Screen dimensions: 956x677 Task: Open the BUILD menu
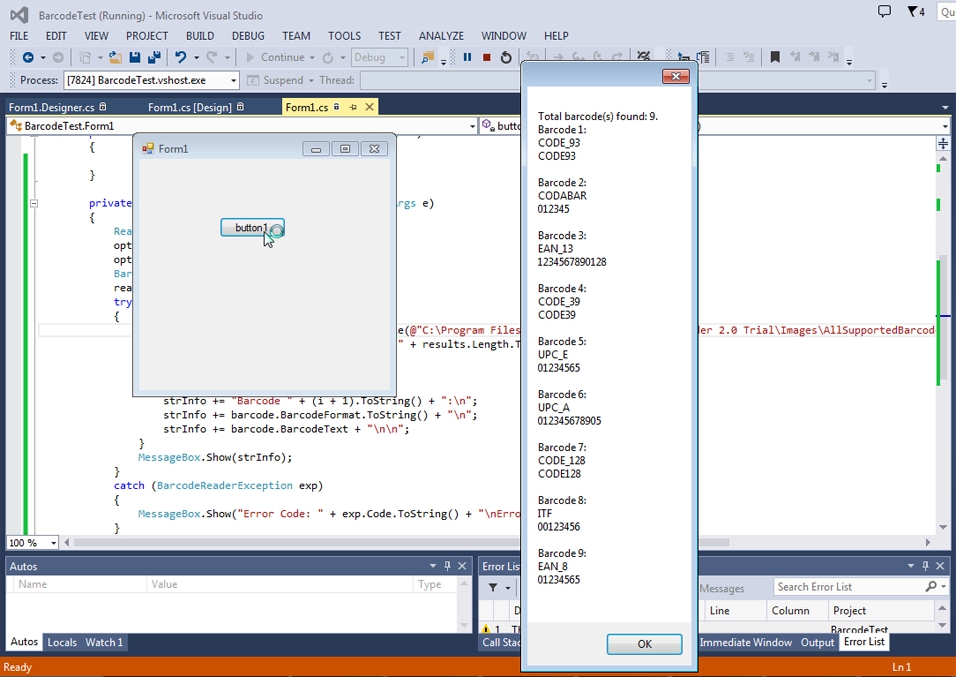200,36
